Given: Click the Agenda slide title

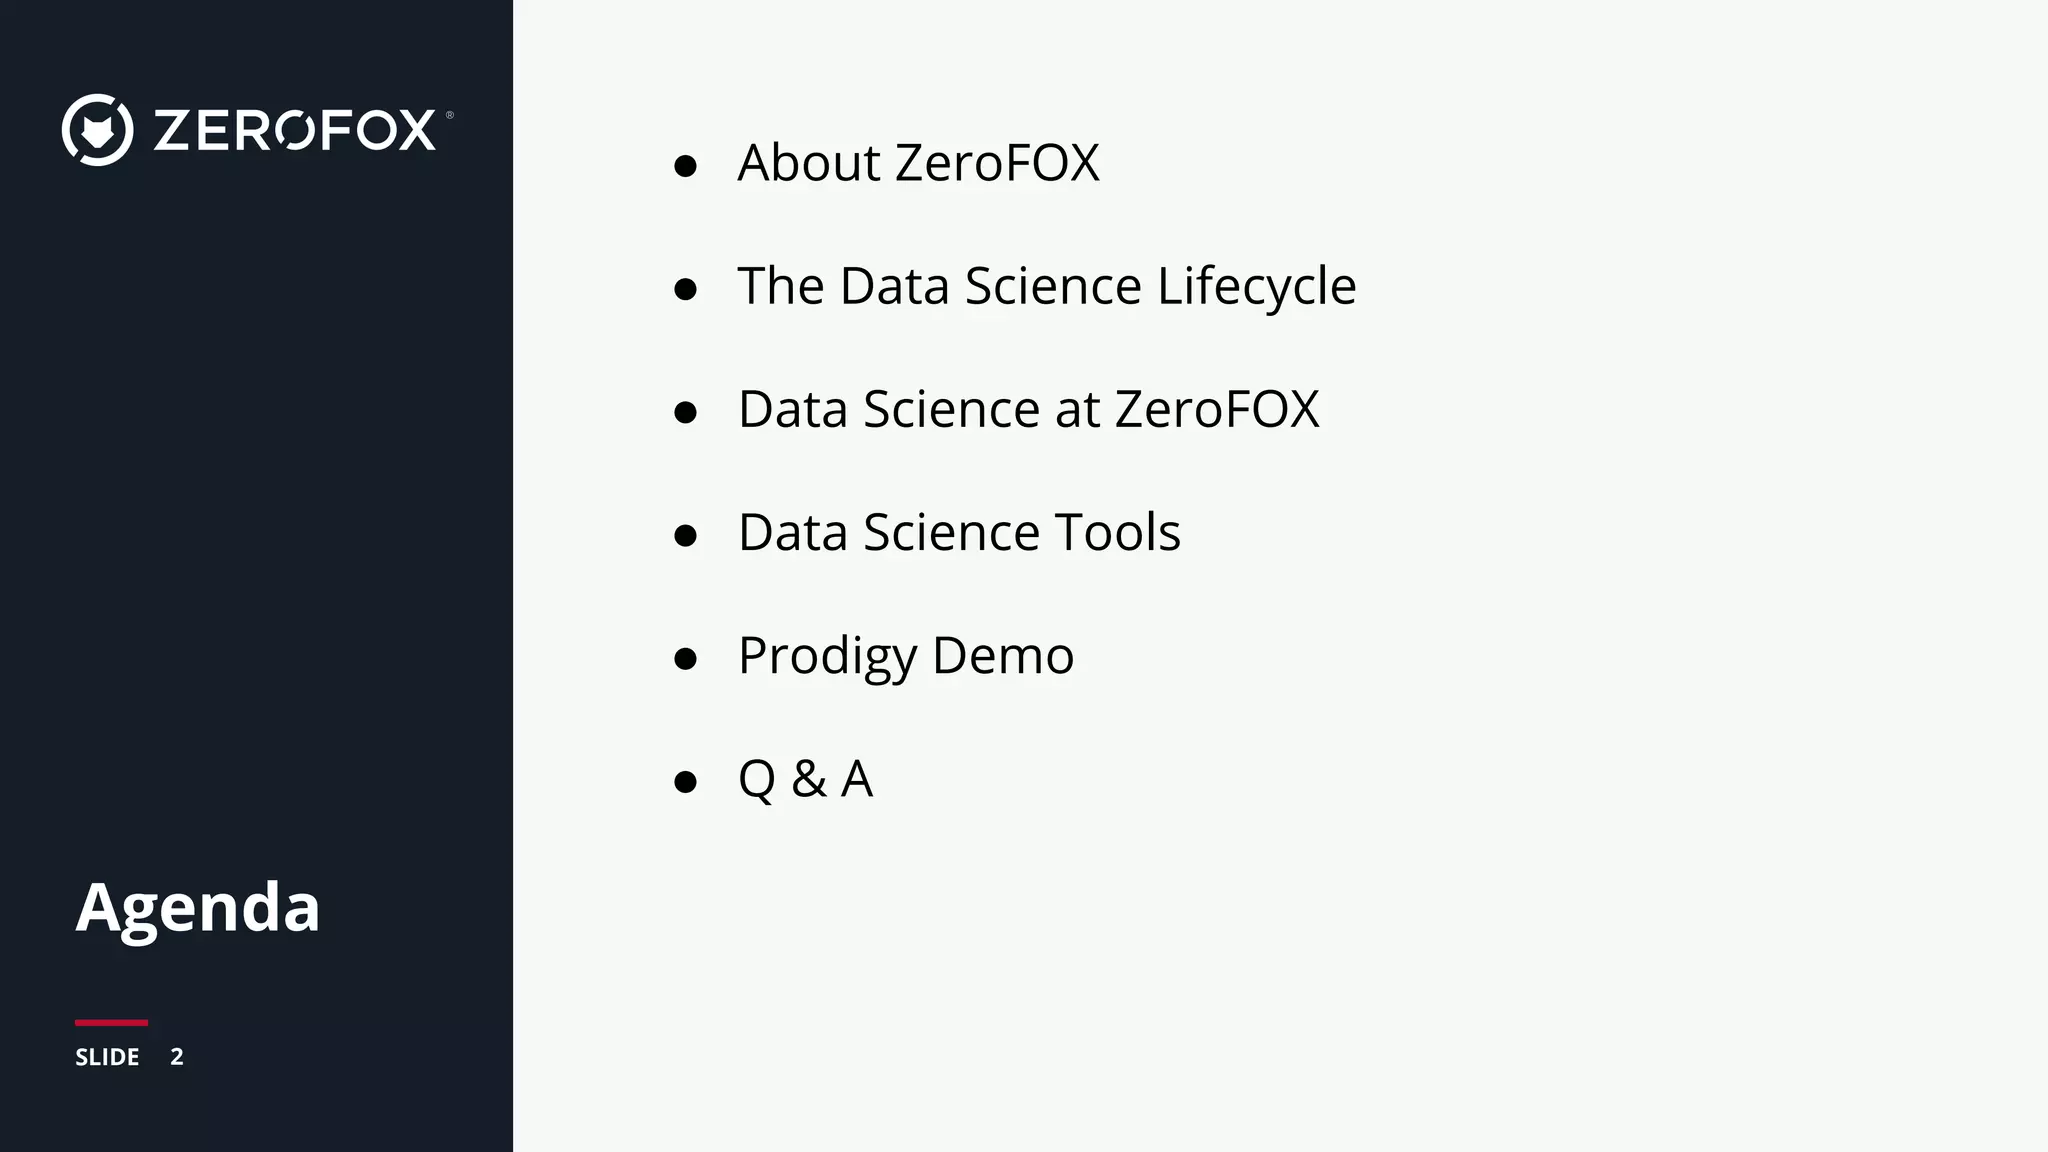Looking at the screenshot, I should [198, 908].
